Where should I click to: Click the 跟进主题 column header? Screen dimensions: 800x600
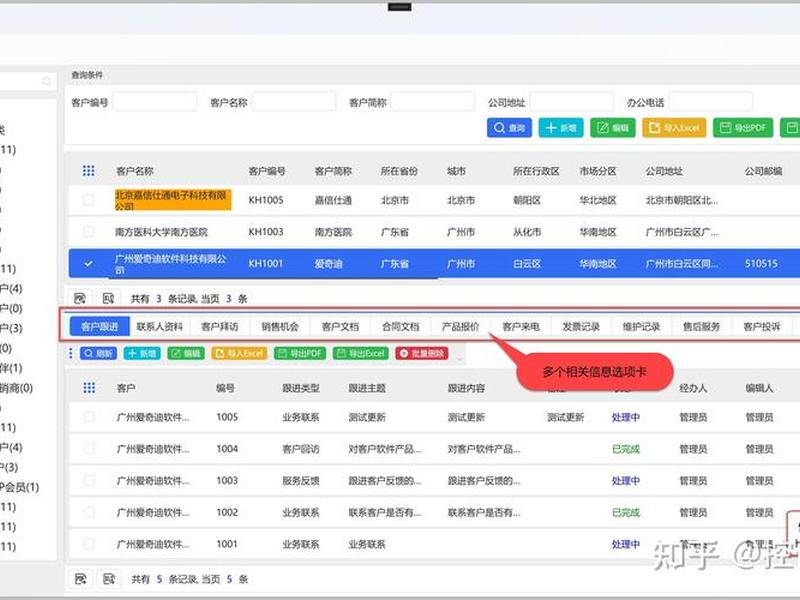(367, 388)
